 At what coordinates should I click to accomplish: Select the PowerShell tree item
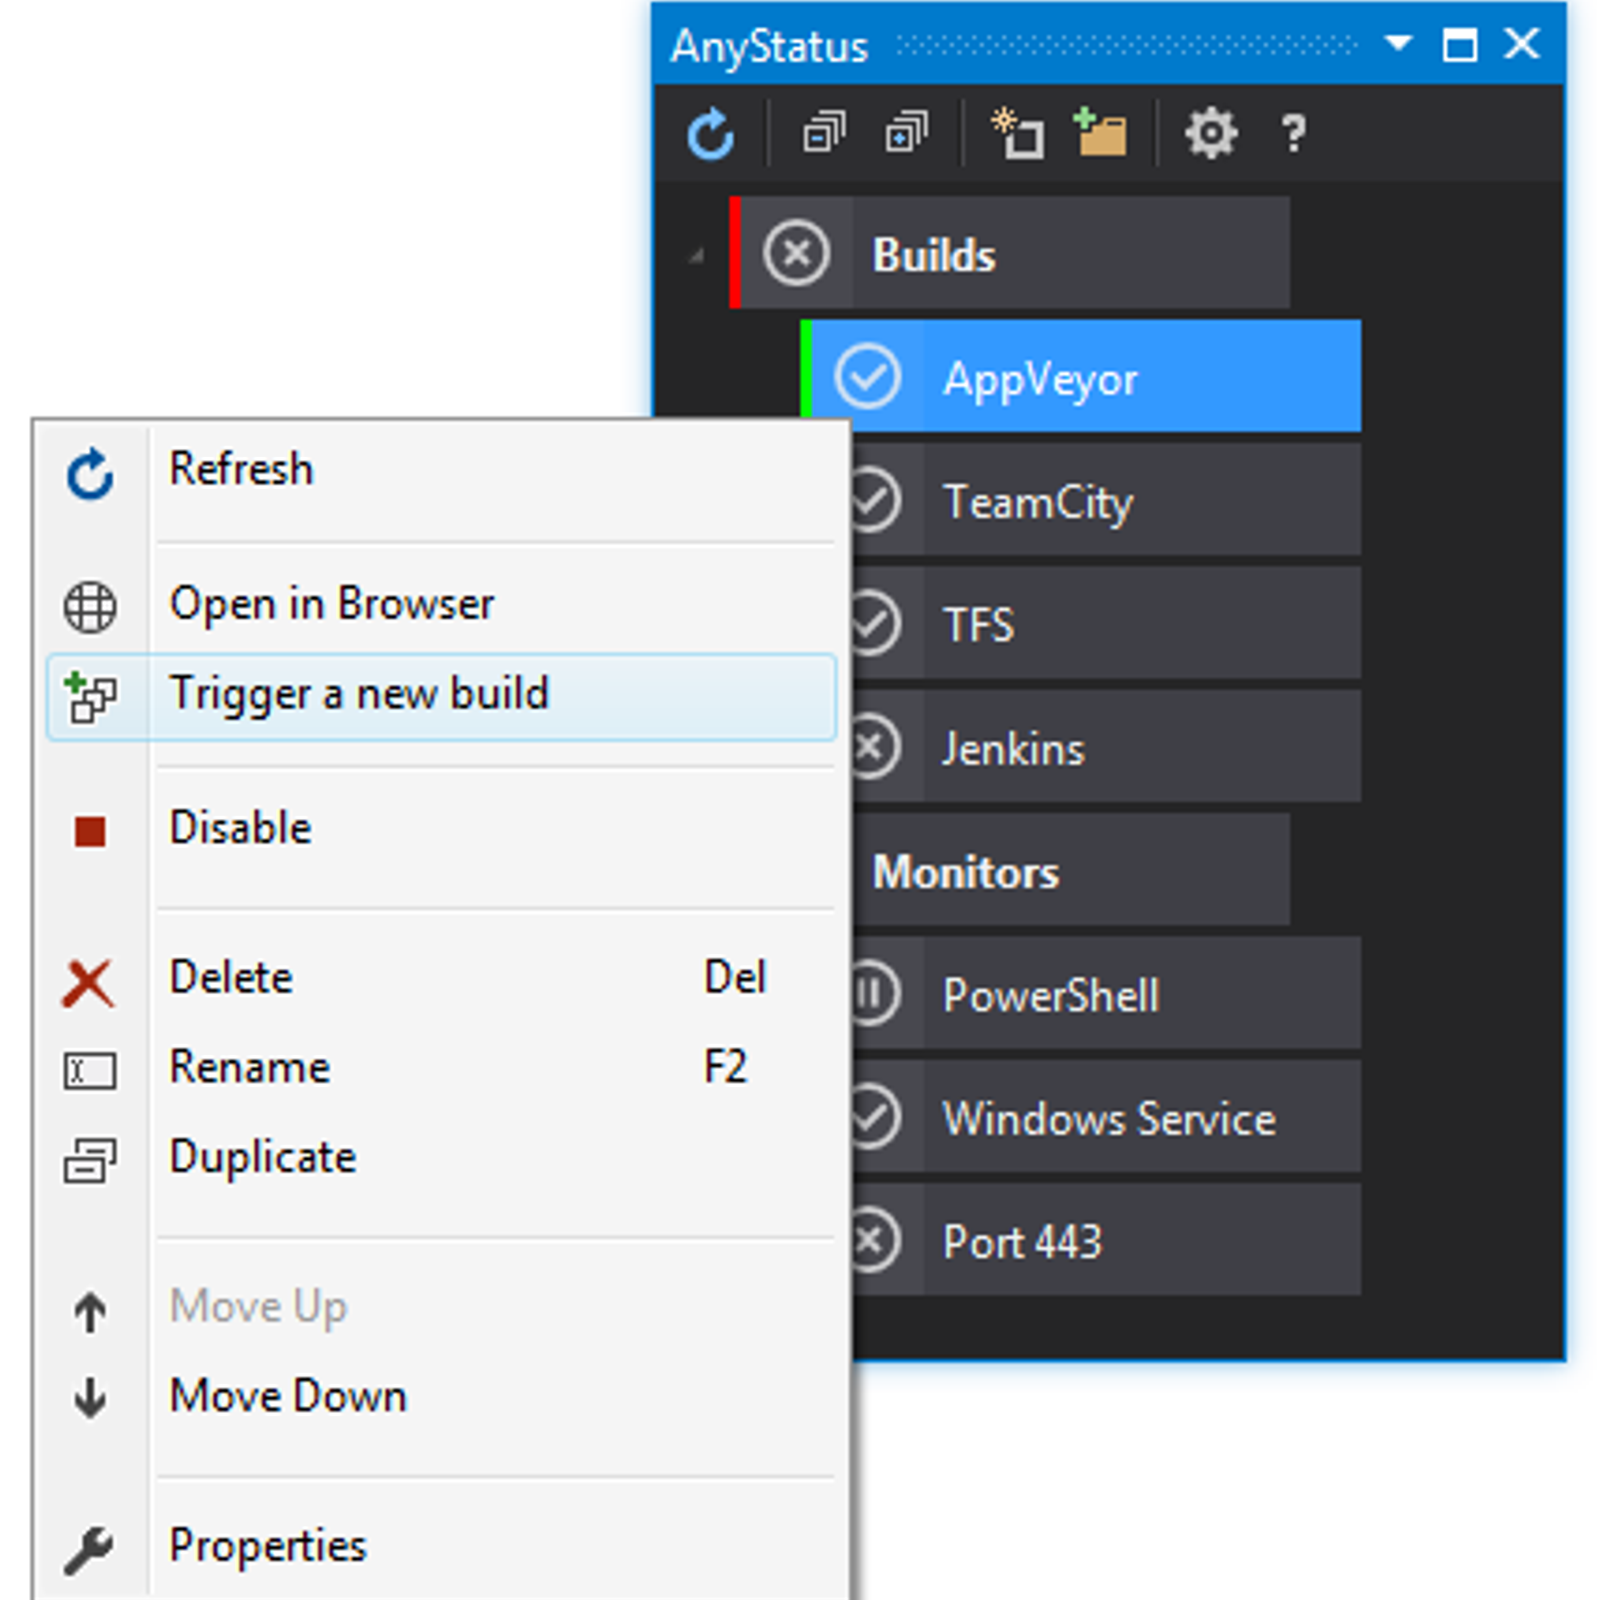[1106, 994]
